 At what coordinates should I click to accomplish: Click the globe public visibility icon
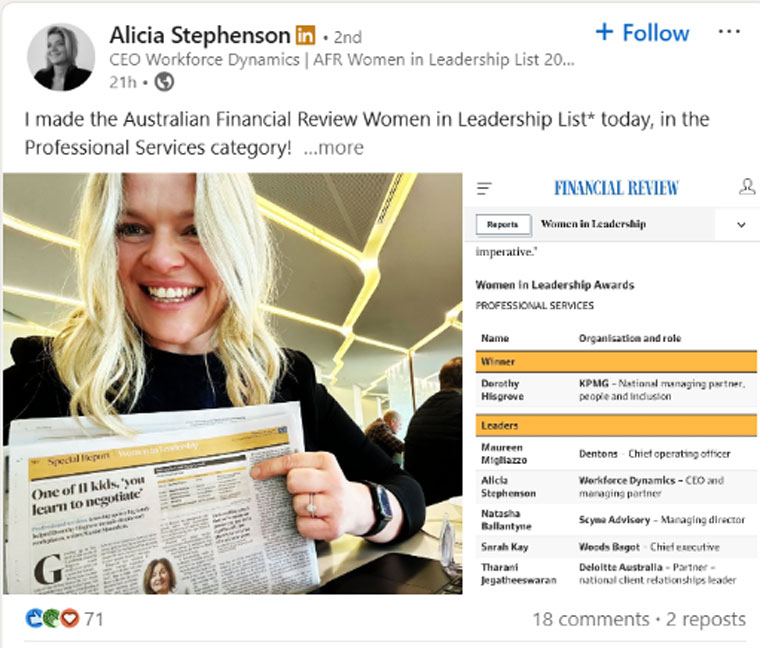pyautogui.click(x=164, y=82)
